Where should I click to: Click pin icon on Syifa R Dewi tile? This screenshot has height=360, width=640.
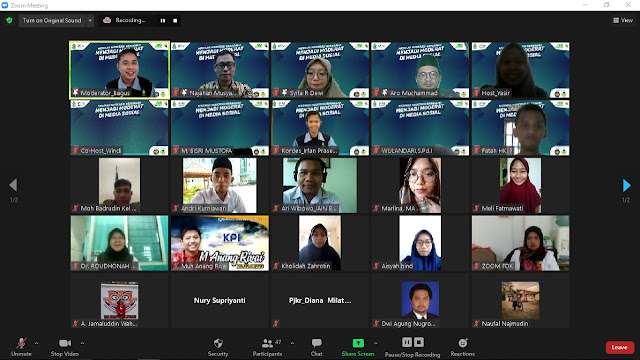[284, 93]
